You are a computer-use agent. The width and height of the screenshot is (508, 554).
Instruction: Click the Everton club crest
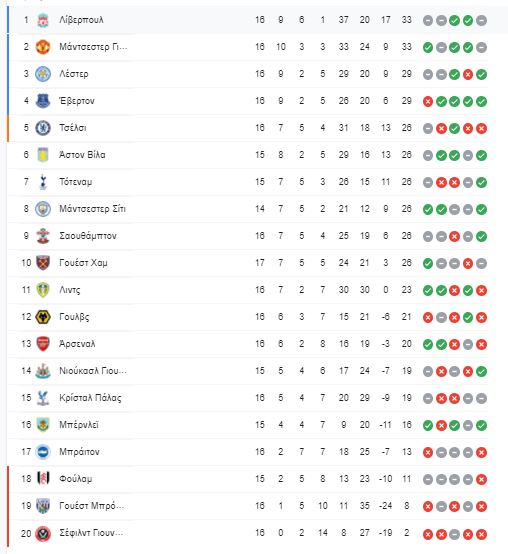pyautogui.click(x=43, y=101)
